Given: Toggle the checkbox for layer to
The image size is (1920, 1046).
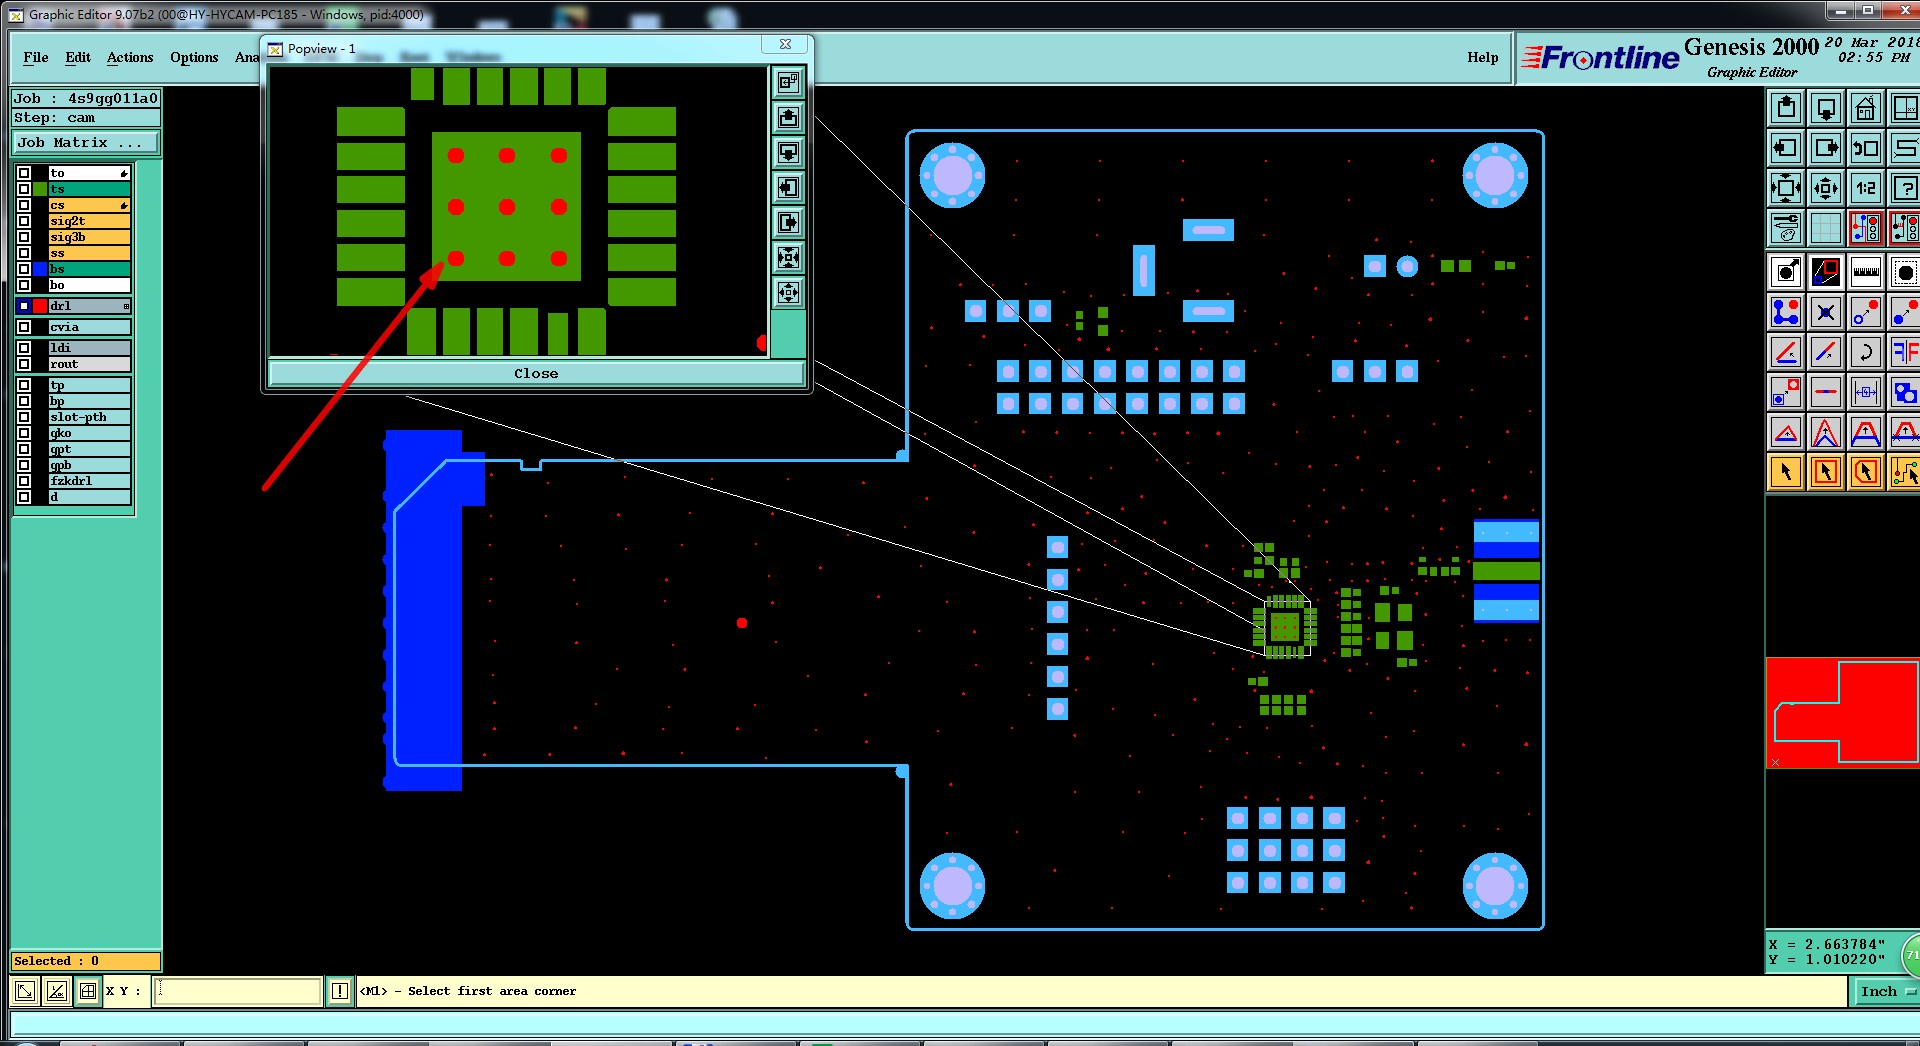Looking at the screenshot, I should point(24,173).
